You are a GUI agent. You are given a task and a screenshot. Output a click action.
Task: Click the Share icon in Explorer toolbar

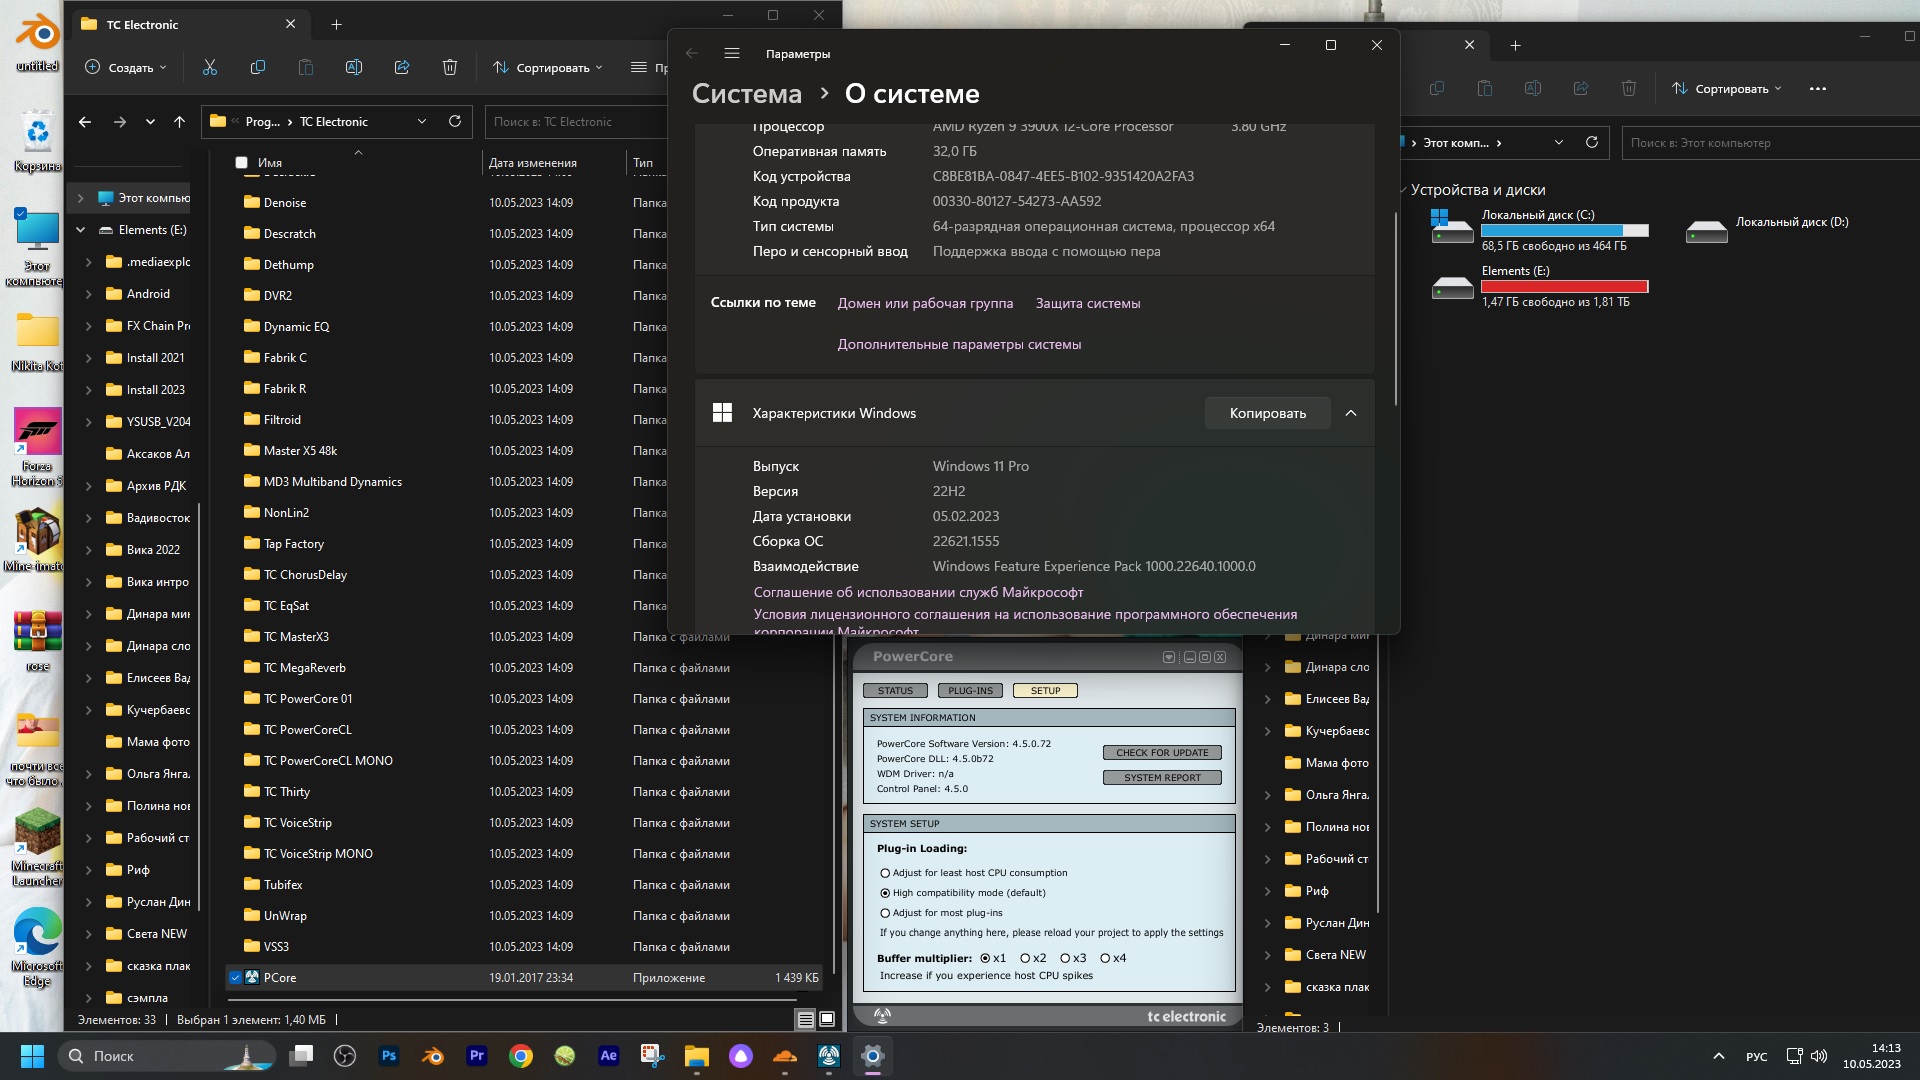click(x=401, y=67)
